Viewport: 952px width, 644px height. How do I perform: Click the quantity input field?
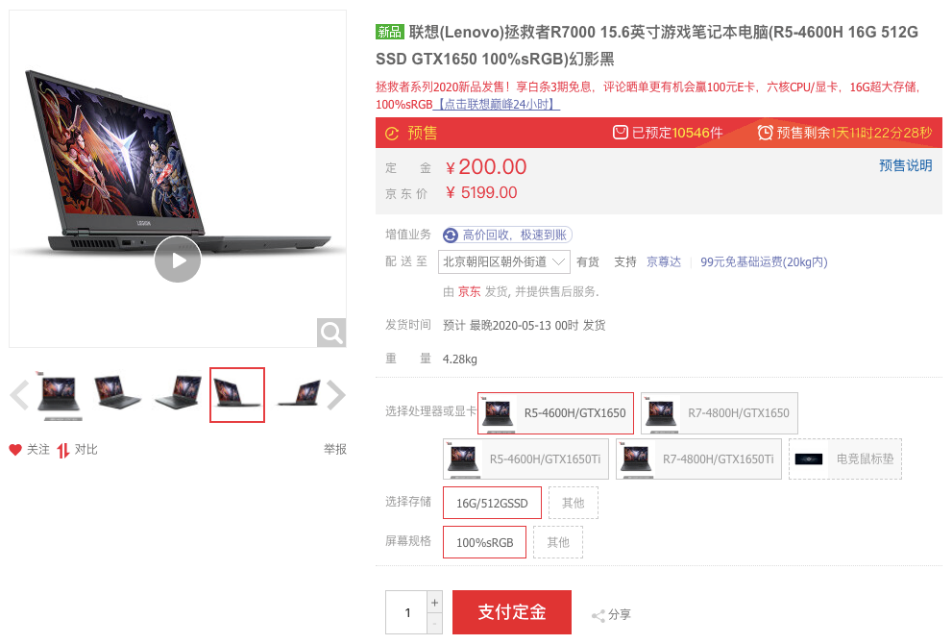(407, 612)
